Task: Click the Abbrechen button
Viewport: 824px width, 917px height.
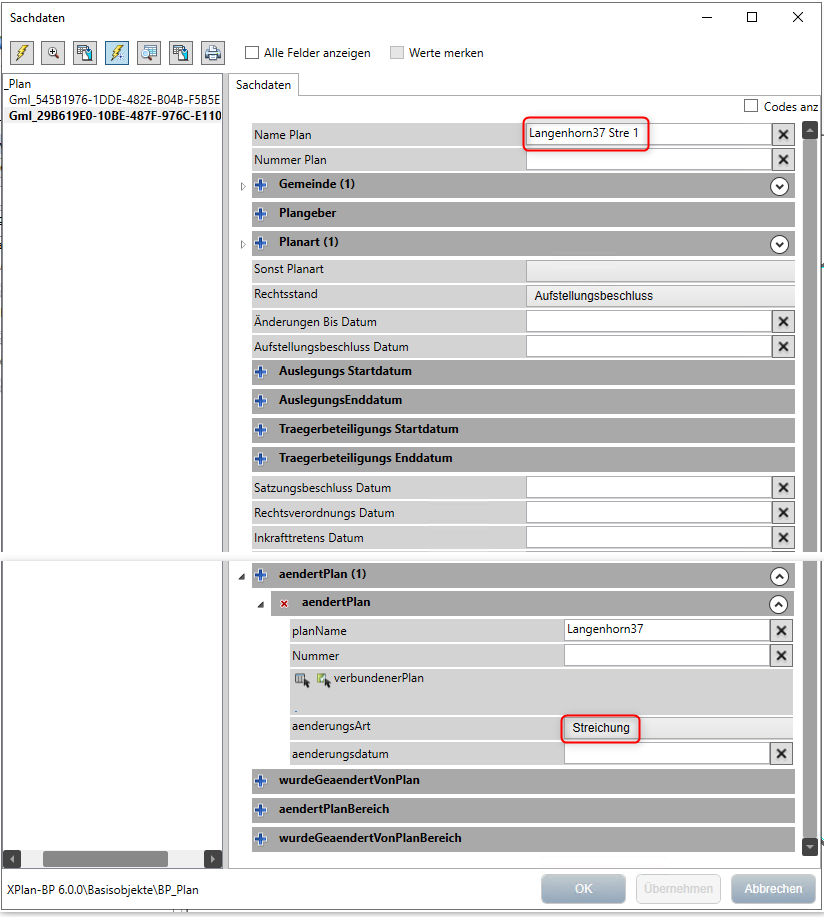Action: pos(773,888)
